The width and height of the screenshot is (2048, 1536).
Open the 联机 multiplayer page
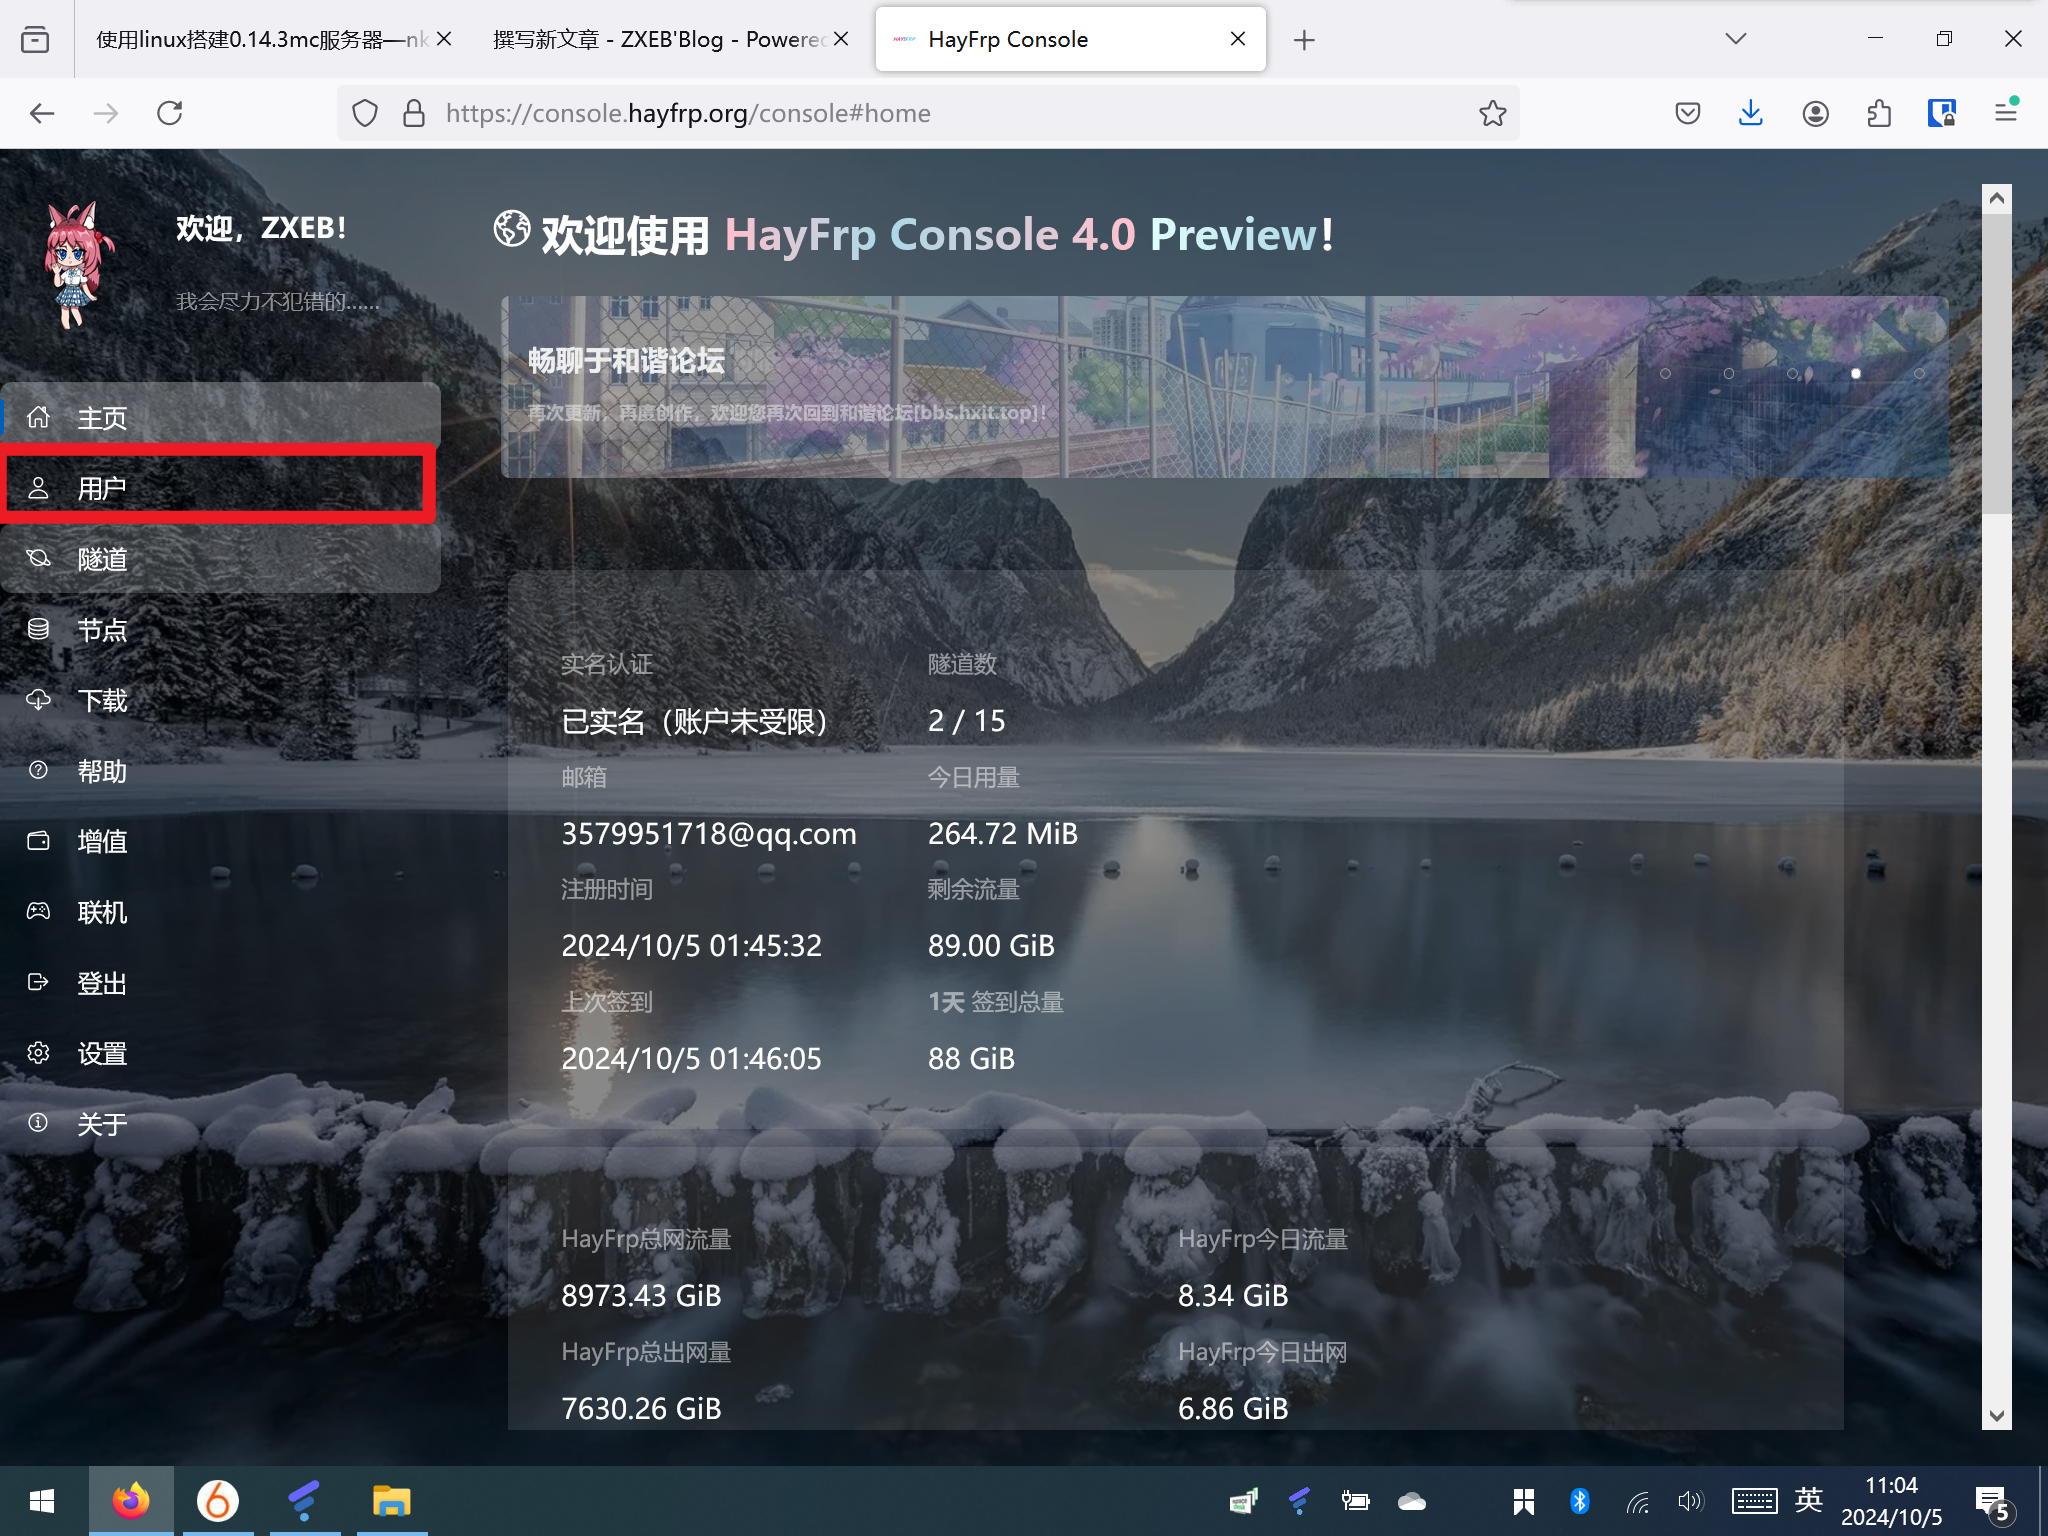point(219,912)
